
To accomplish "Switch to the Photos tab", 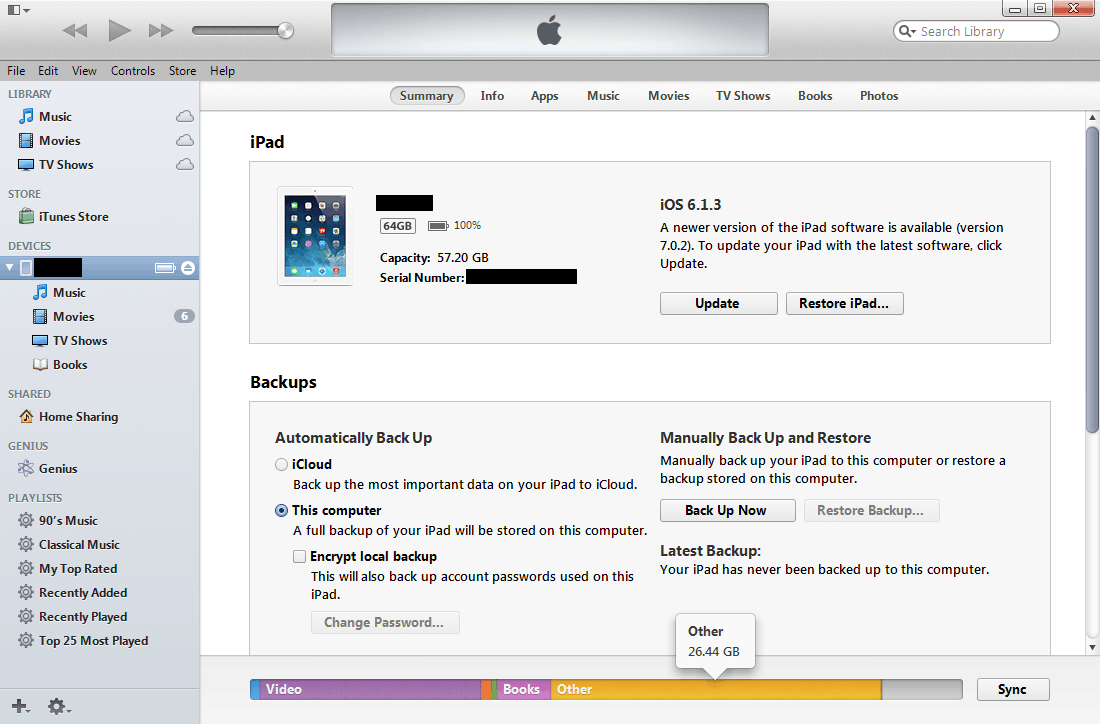I will [x=879, y=95].
